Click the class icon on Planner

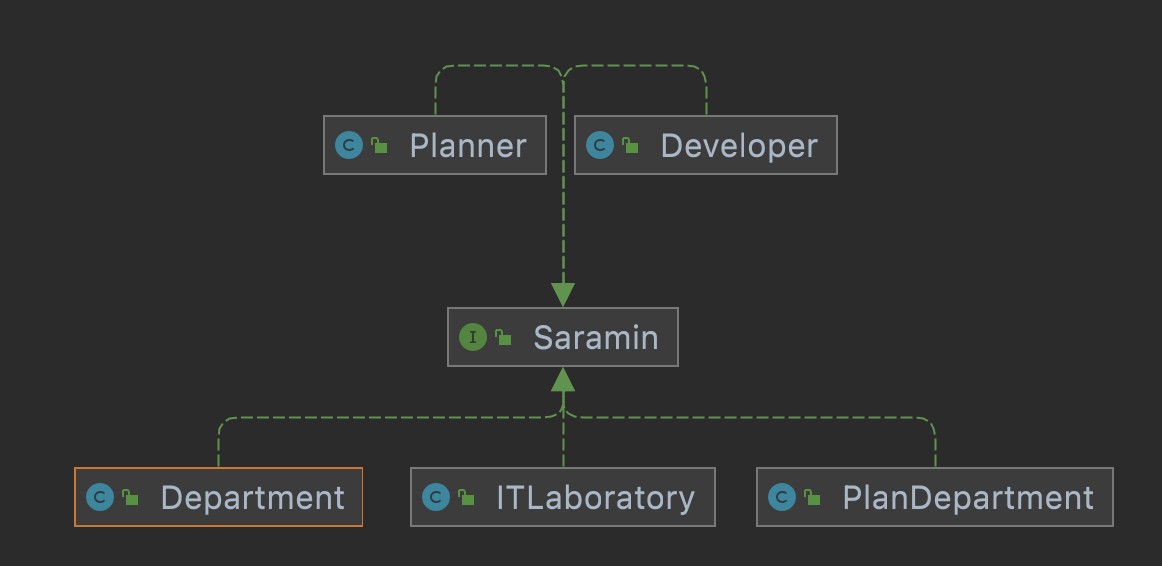tap(349, 145)
